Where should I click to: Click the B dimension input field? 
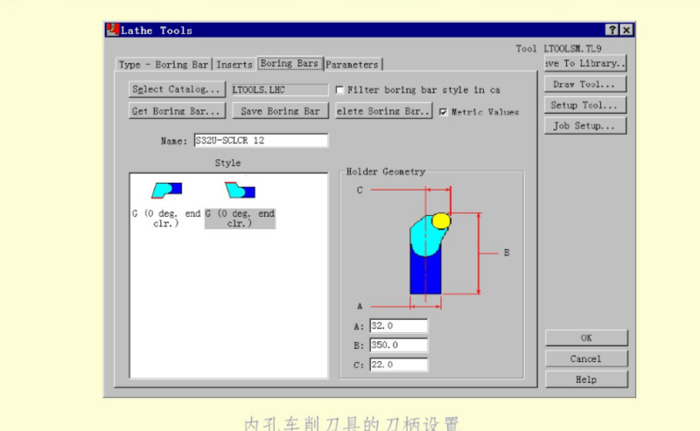tap(398, 345)
